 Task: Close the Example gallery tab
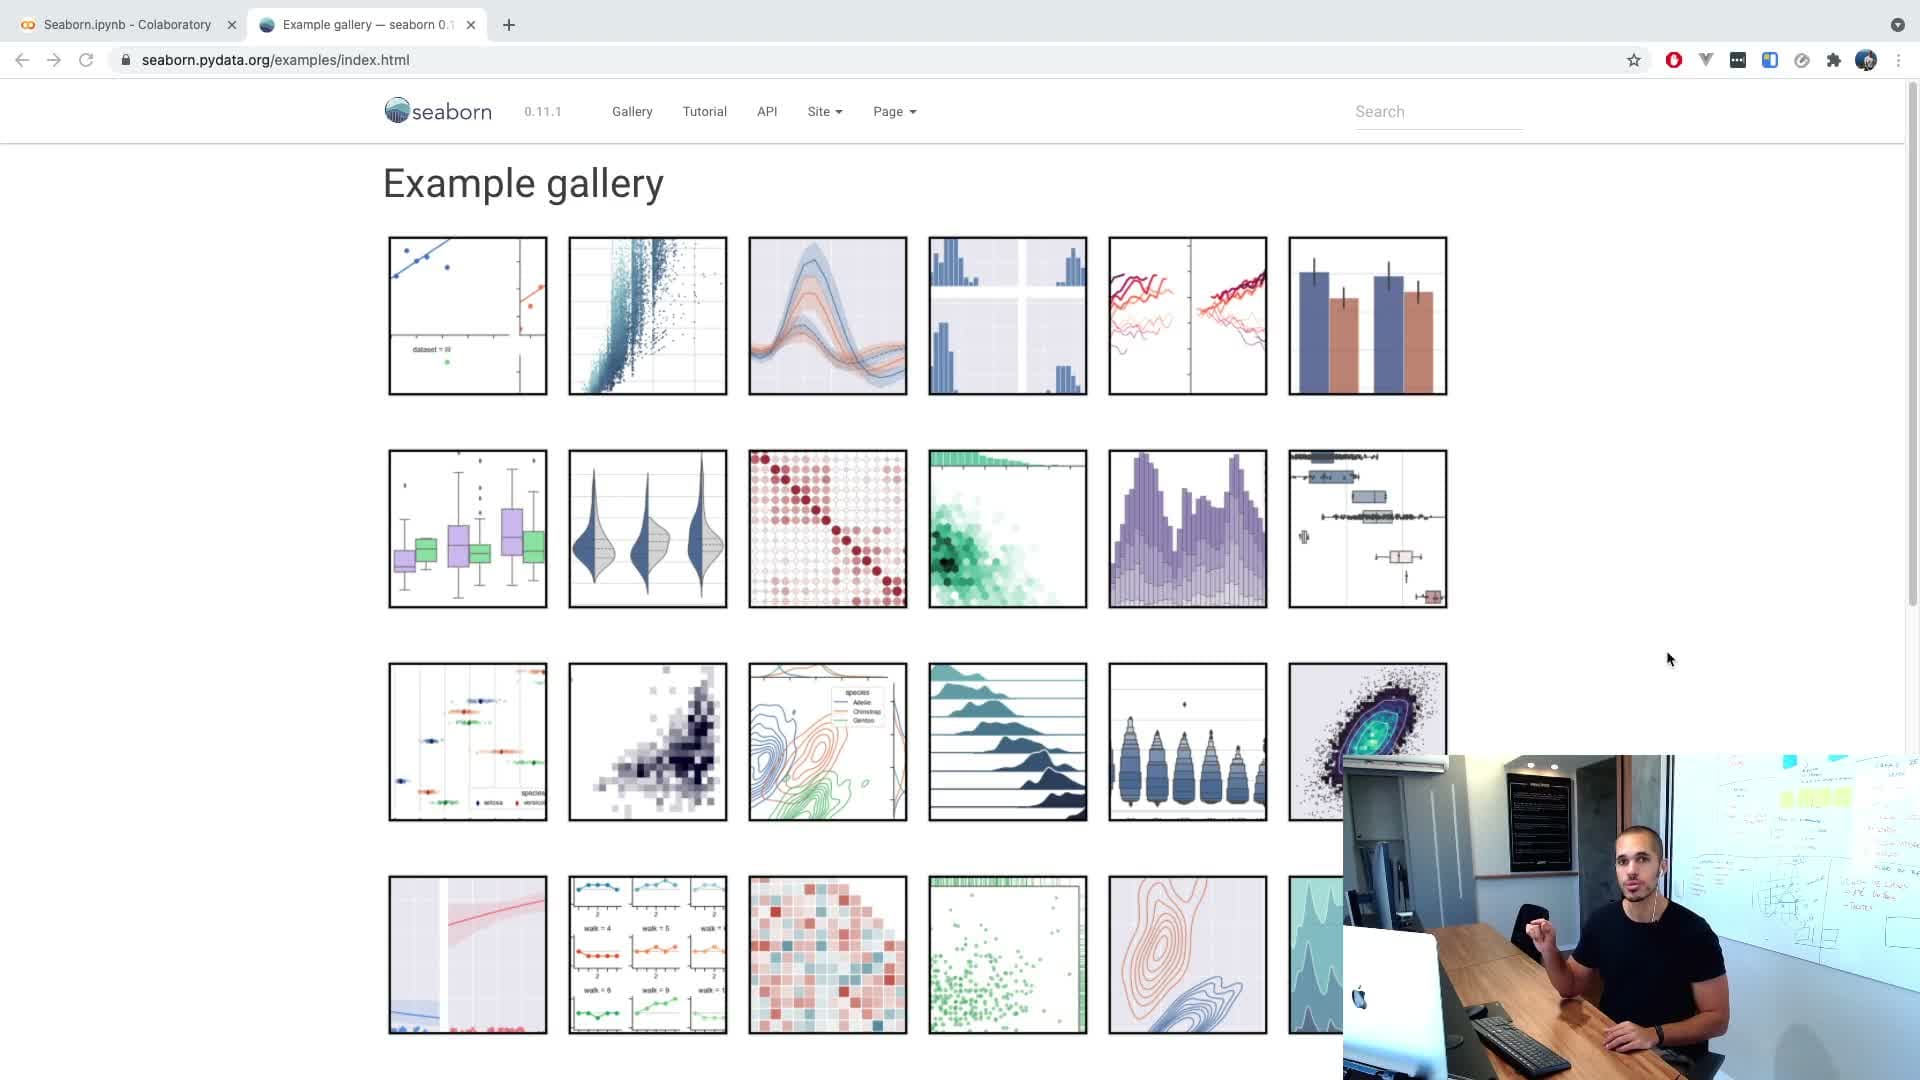point(471,25)
